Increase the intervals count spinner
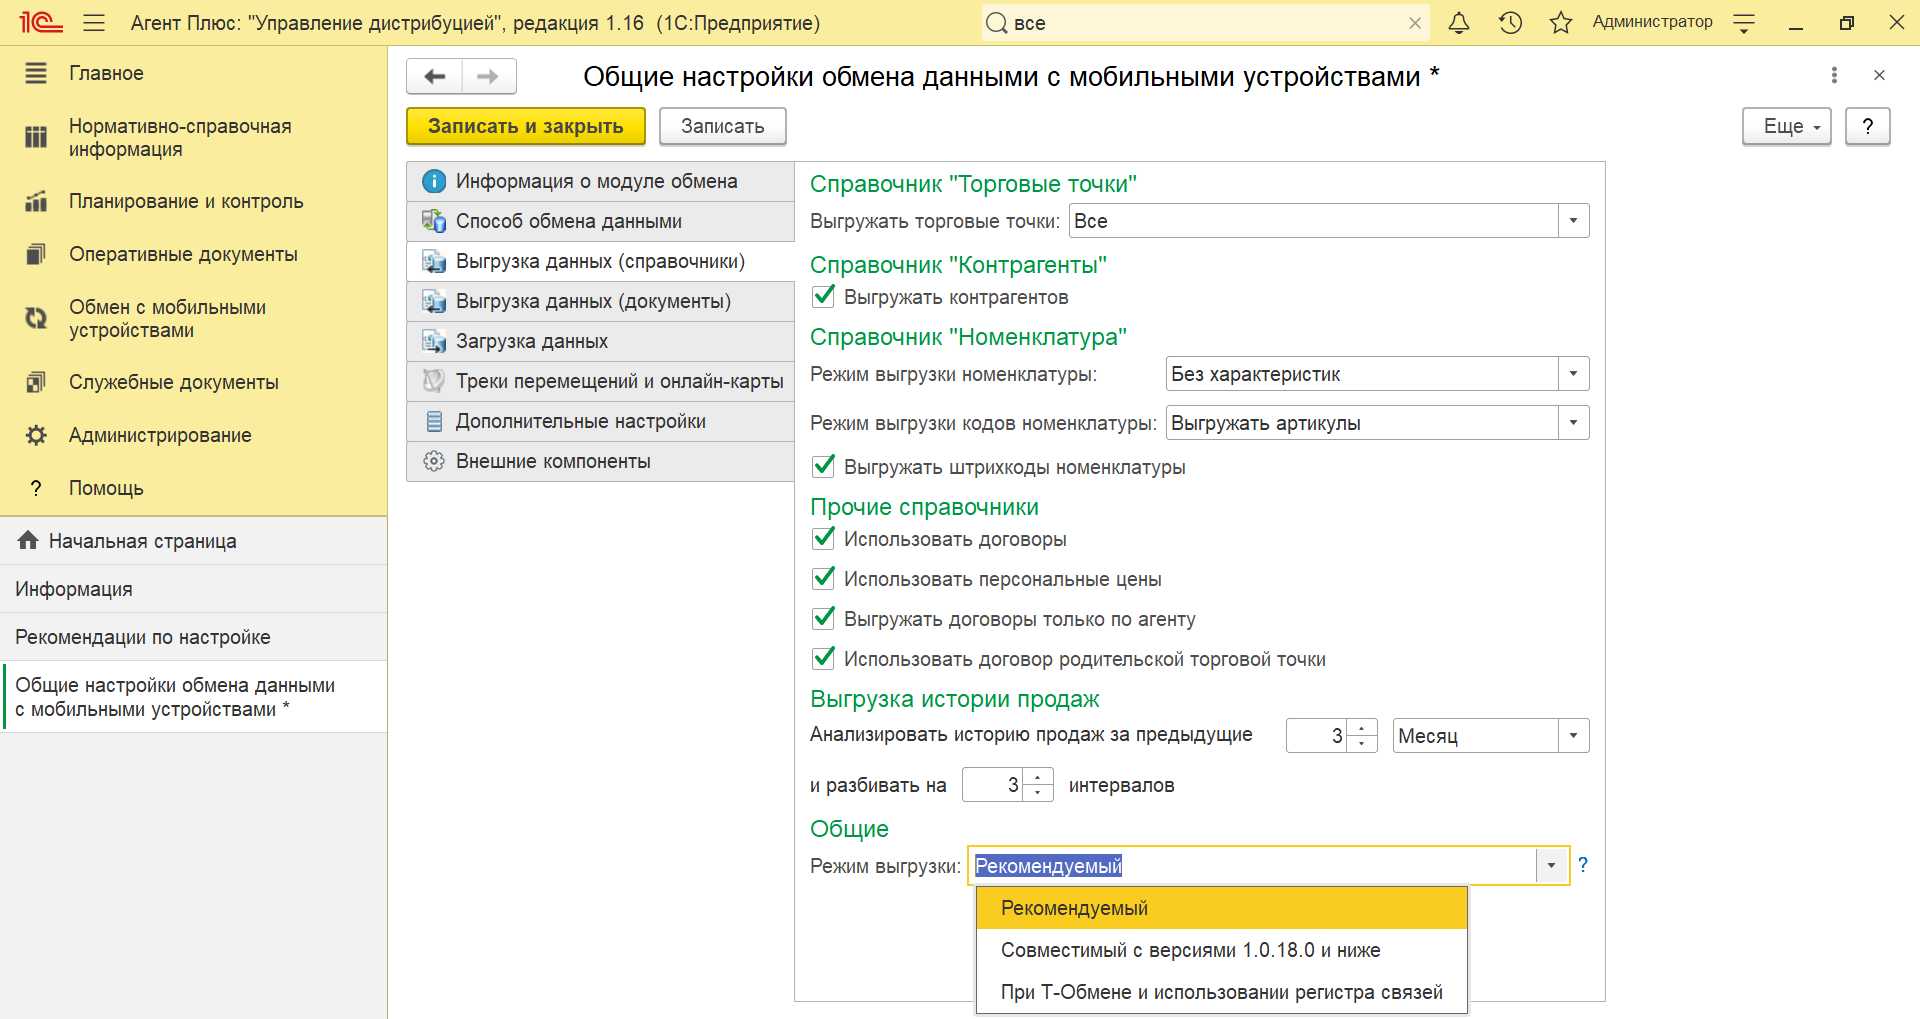This screenshot has height=1019, width=1920. coord(1038,777)
